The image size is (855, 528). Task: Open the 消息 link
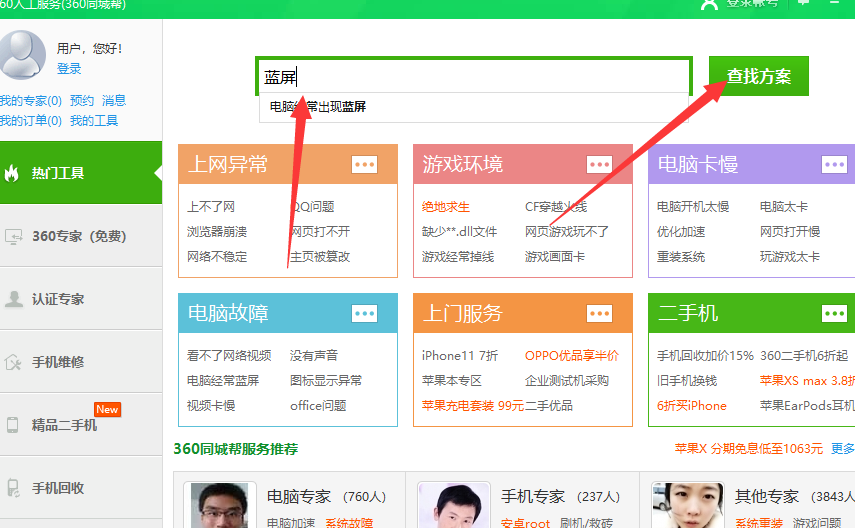pos(114,101)
